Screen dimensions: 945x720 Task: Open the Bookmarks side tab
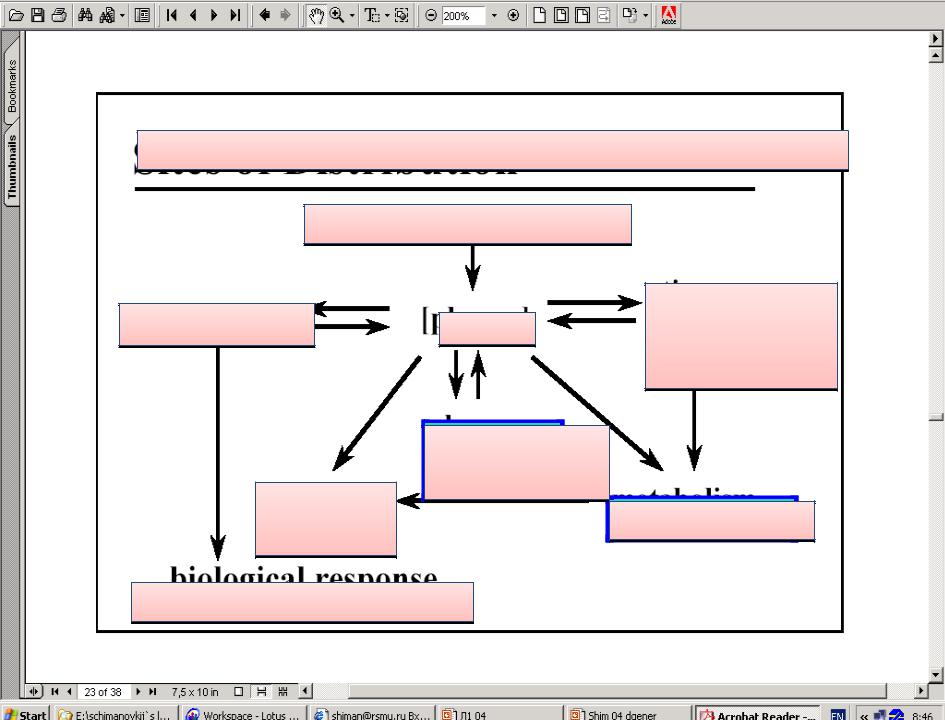(x=11, y=86)
